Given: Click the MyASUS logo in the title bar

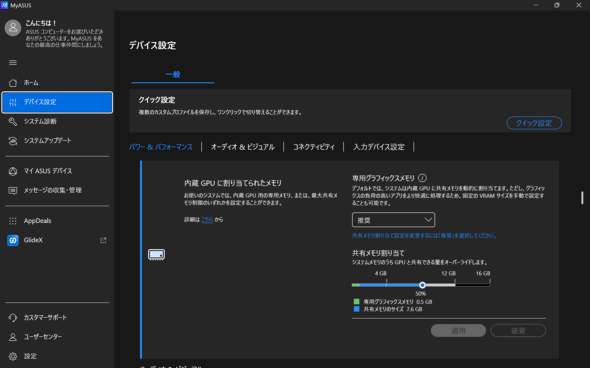Looking at the screenshot, I should [4, 5].
